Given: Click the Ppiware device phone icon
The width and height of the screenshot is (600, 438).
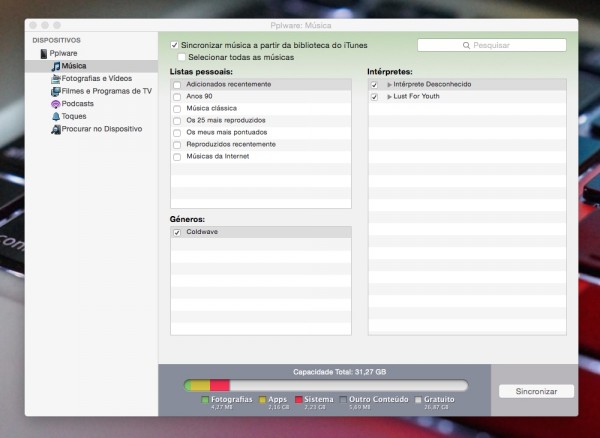Looking at the screenshot, I should pyautogui.click(x=44, y=54).
